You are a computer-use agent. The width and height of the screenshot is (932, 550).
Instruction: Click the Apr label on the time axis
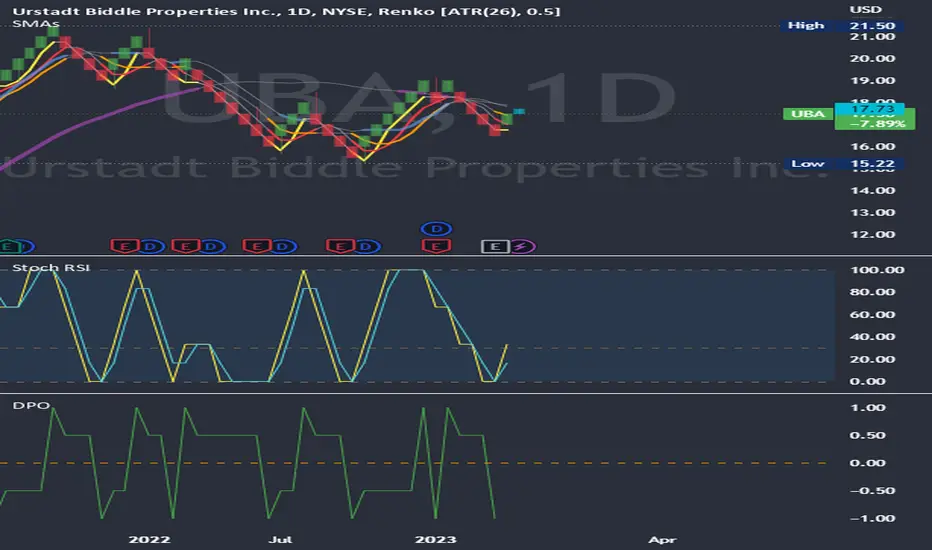662,539
